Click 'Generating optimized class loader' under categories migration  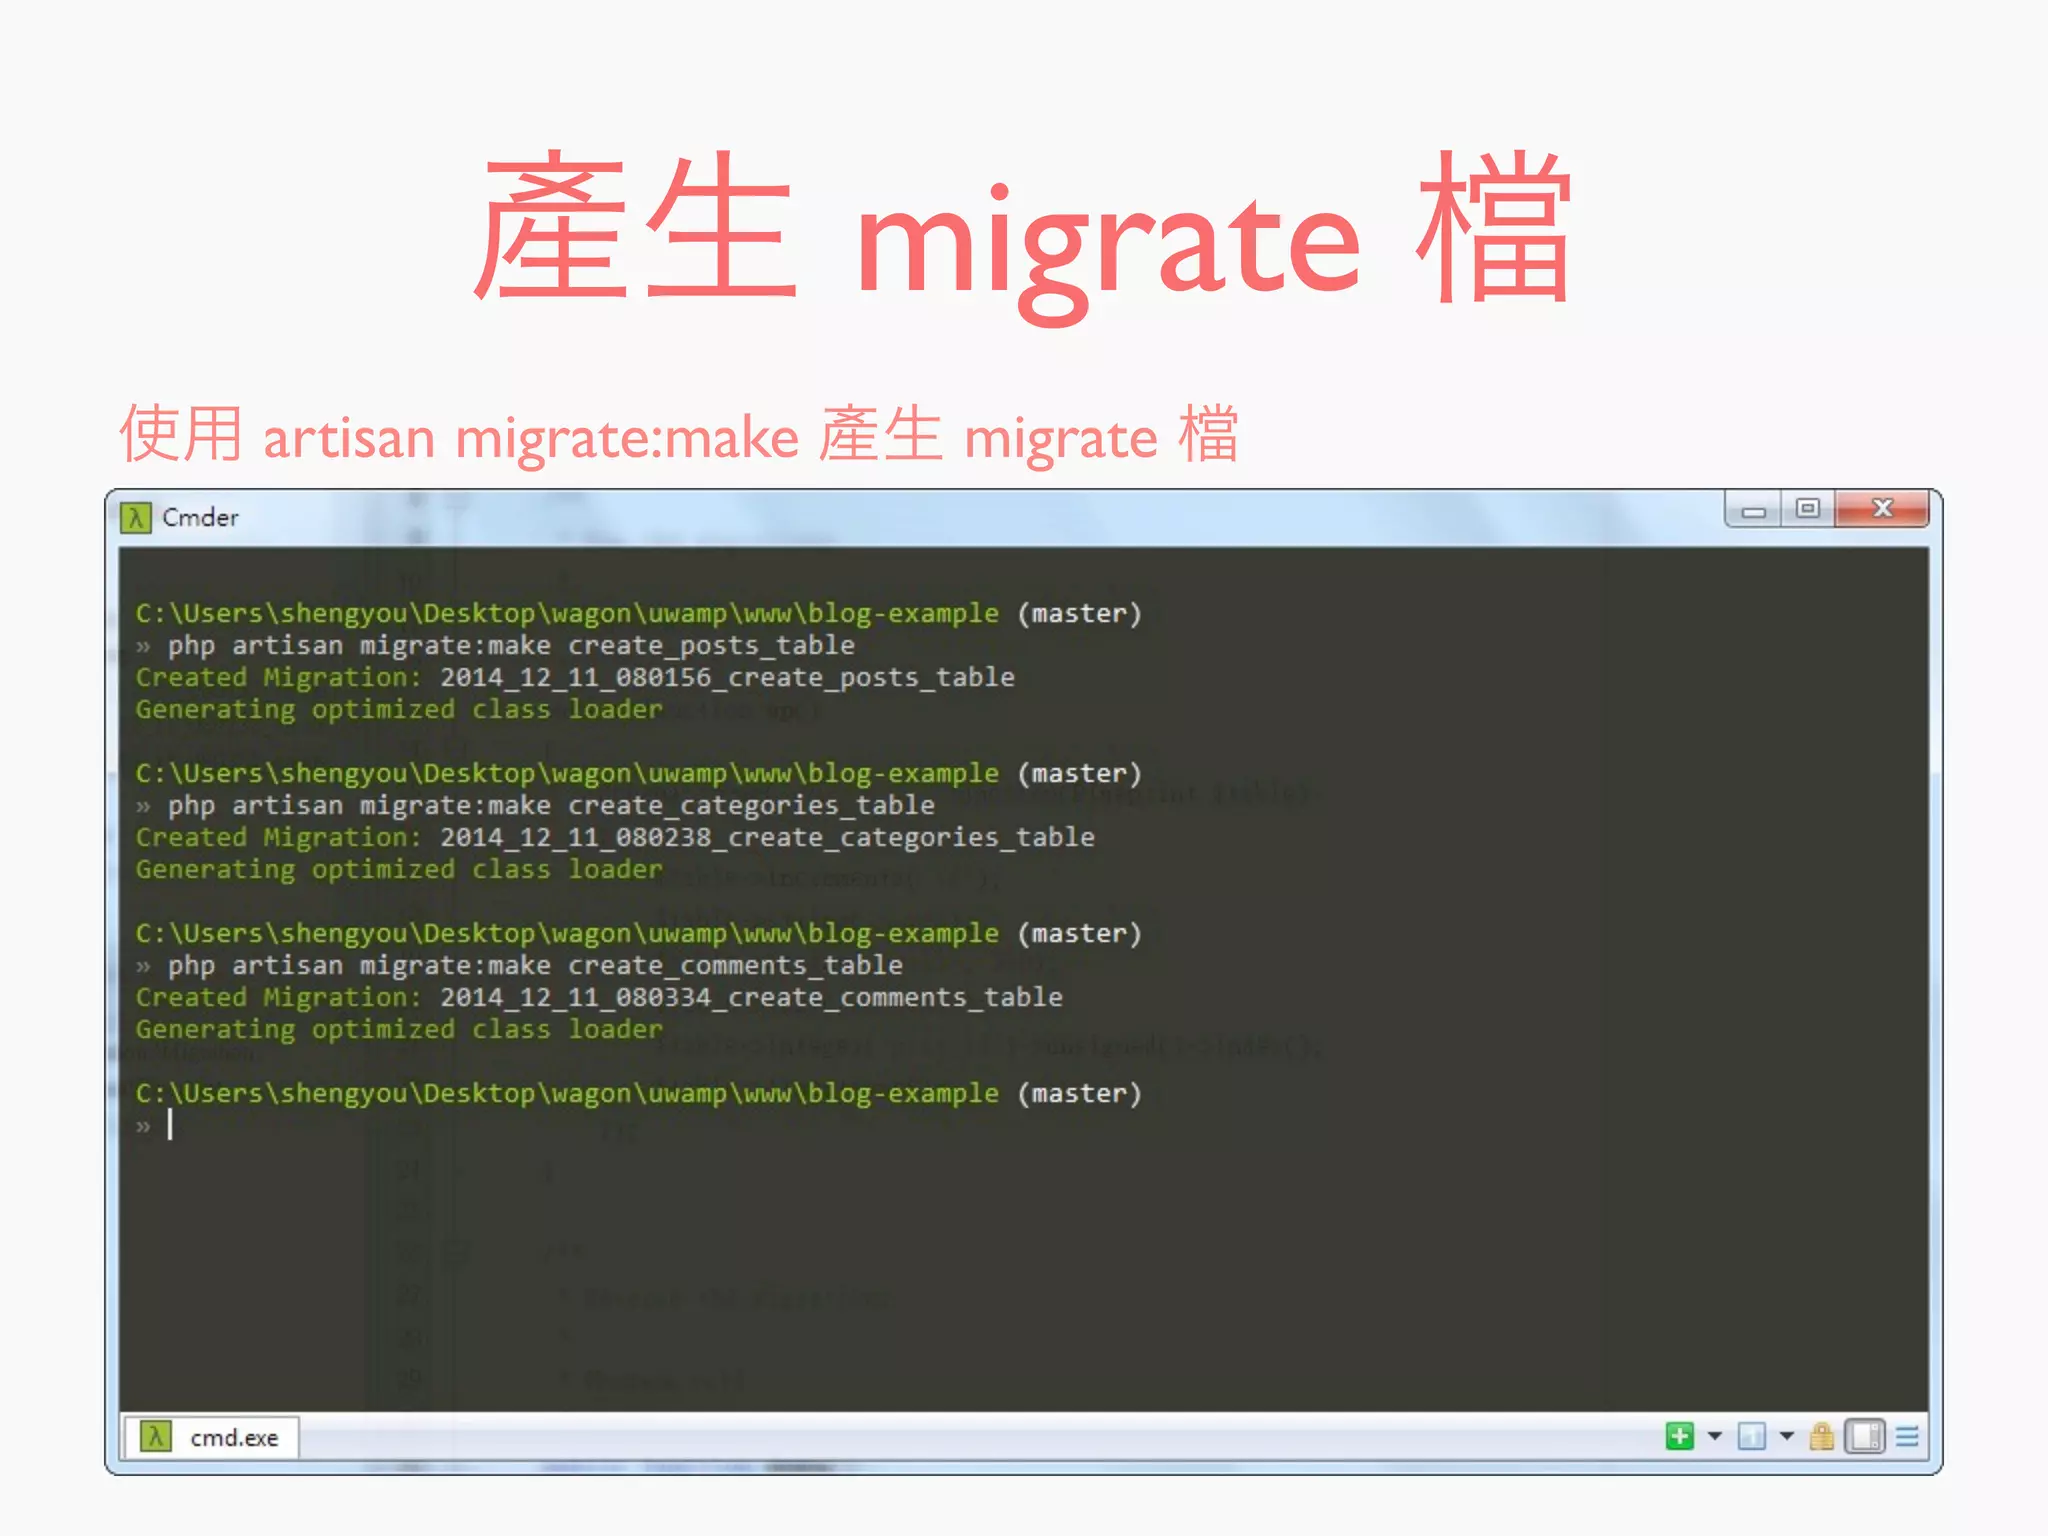tap(399, 869)
